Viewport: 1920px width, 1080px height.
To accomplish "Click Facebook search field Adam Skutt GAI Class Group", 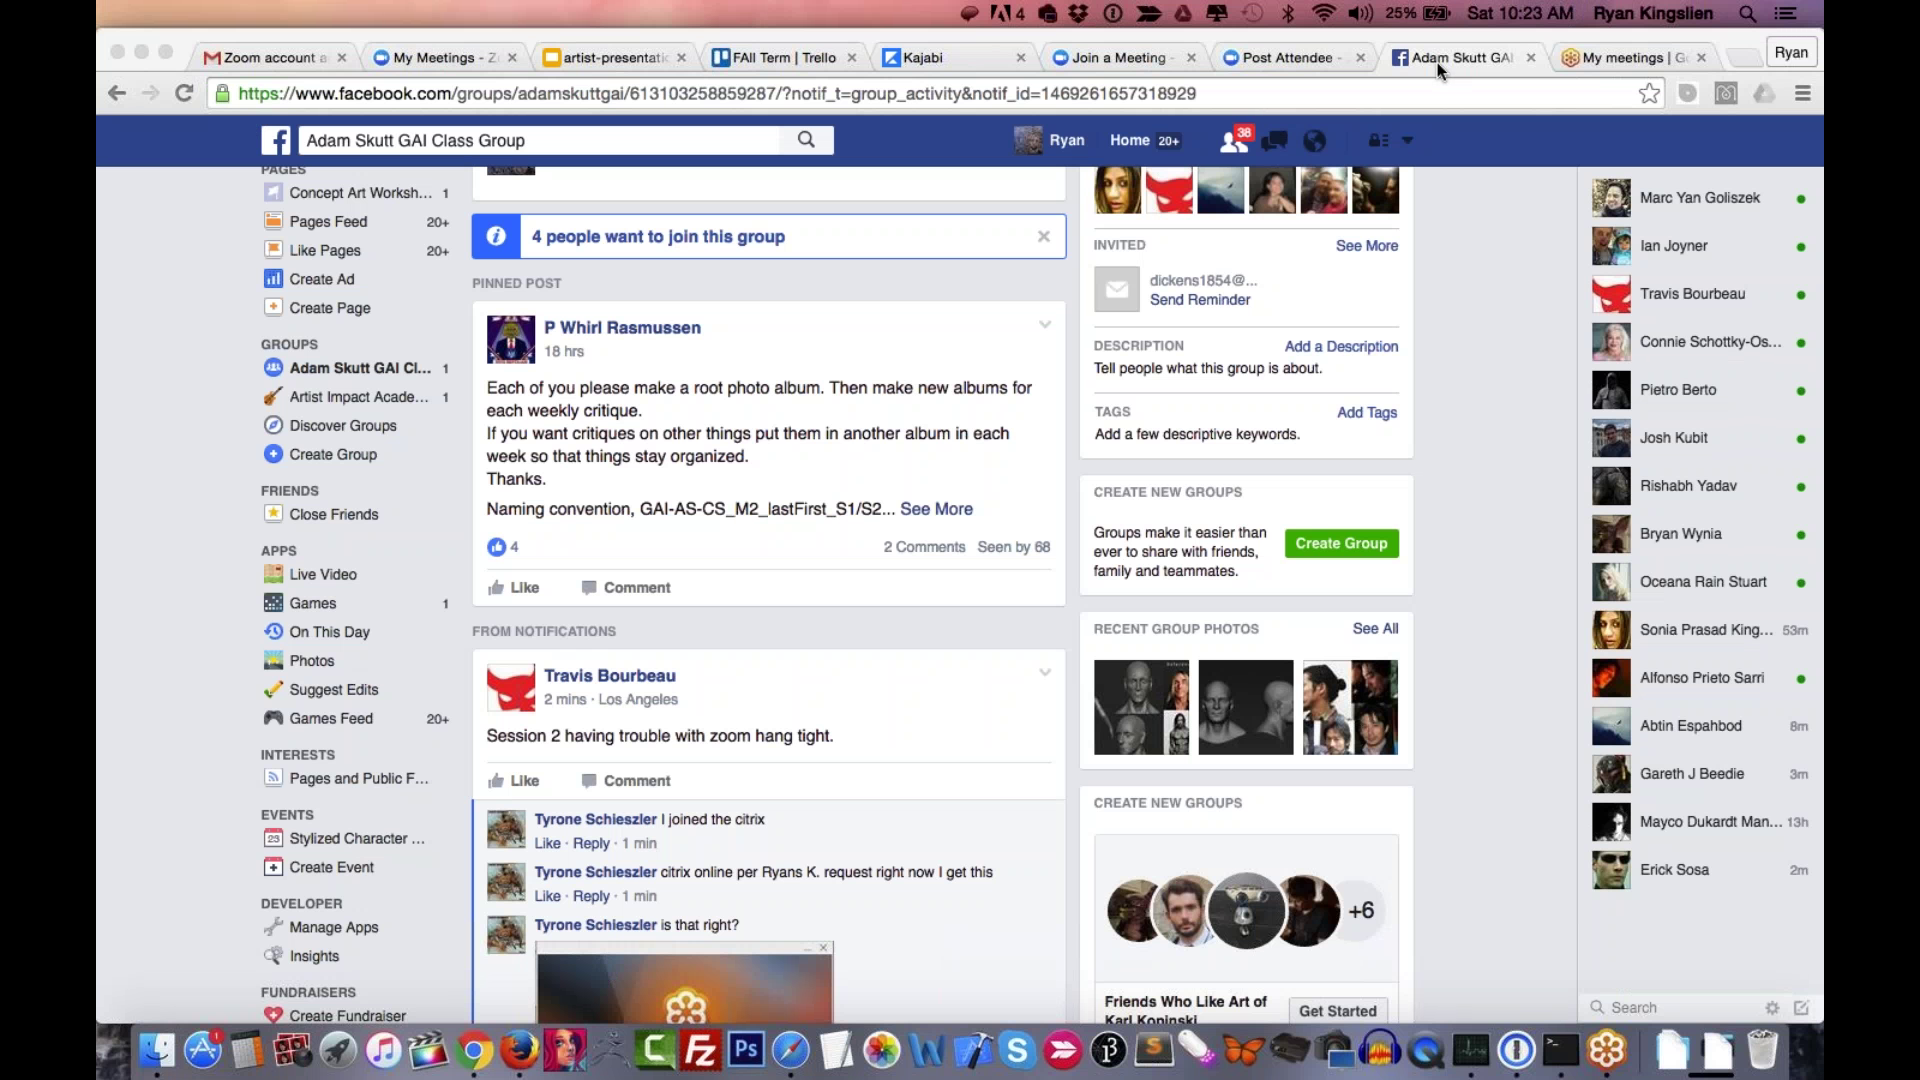I will 540,140.
